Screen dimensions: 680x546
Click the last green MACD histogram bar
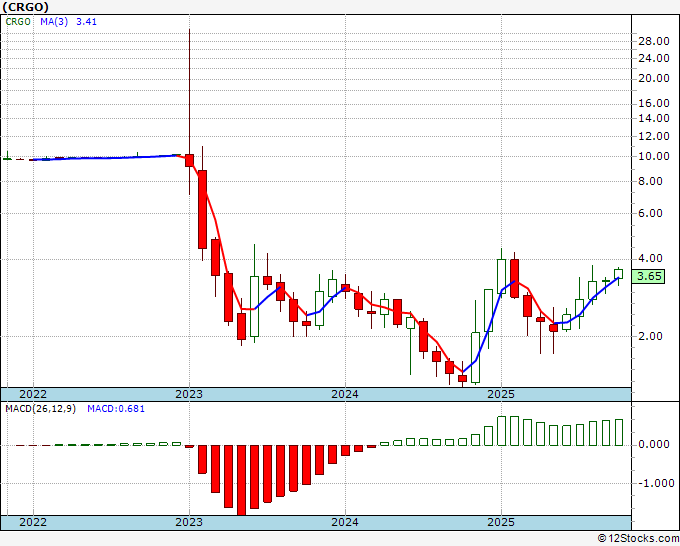[x=619, y=432]
